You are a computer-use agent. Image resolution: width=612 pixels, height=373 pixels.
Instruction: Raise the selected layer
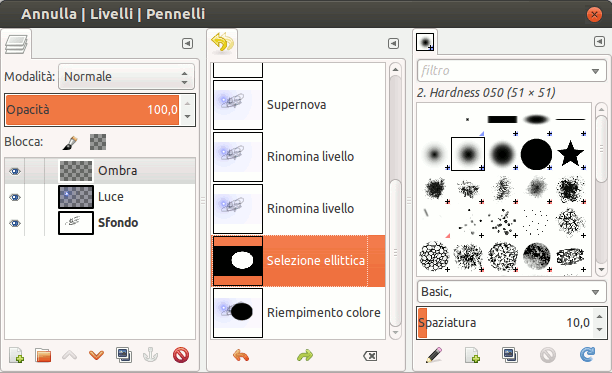pos(69,355)
